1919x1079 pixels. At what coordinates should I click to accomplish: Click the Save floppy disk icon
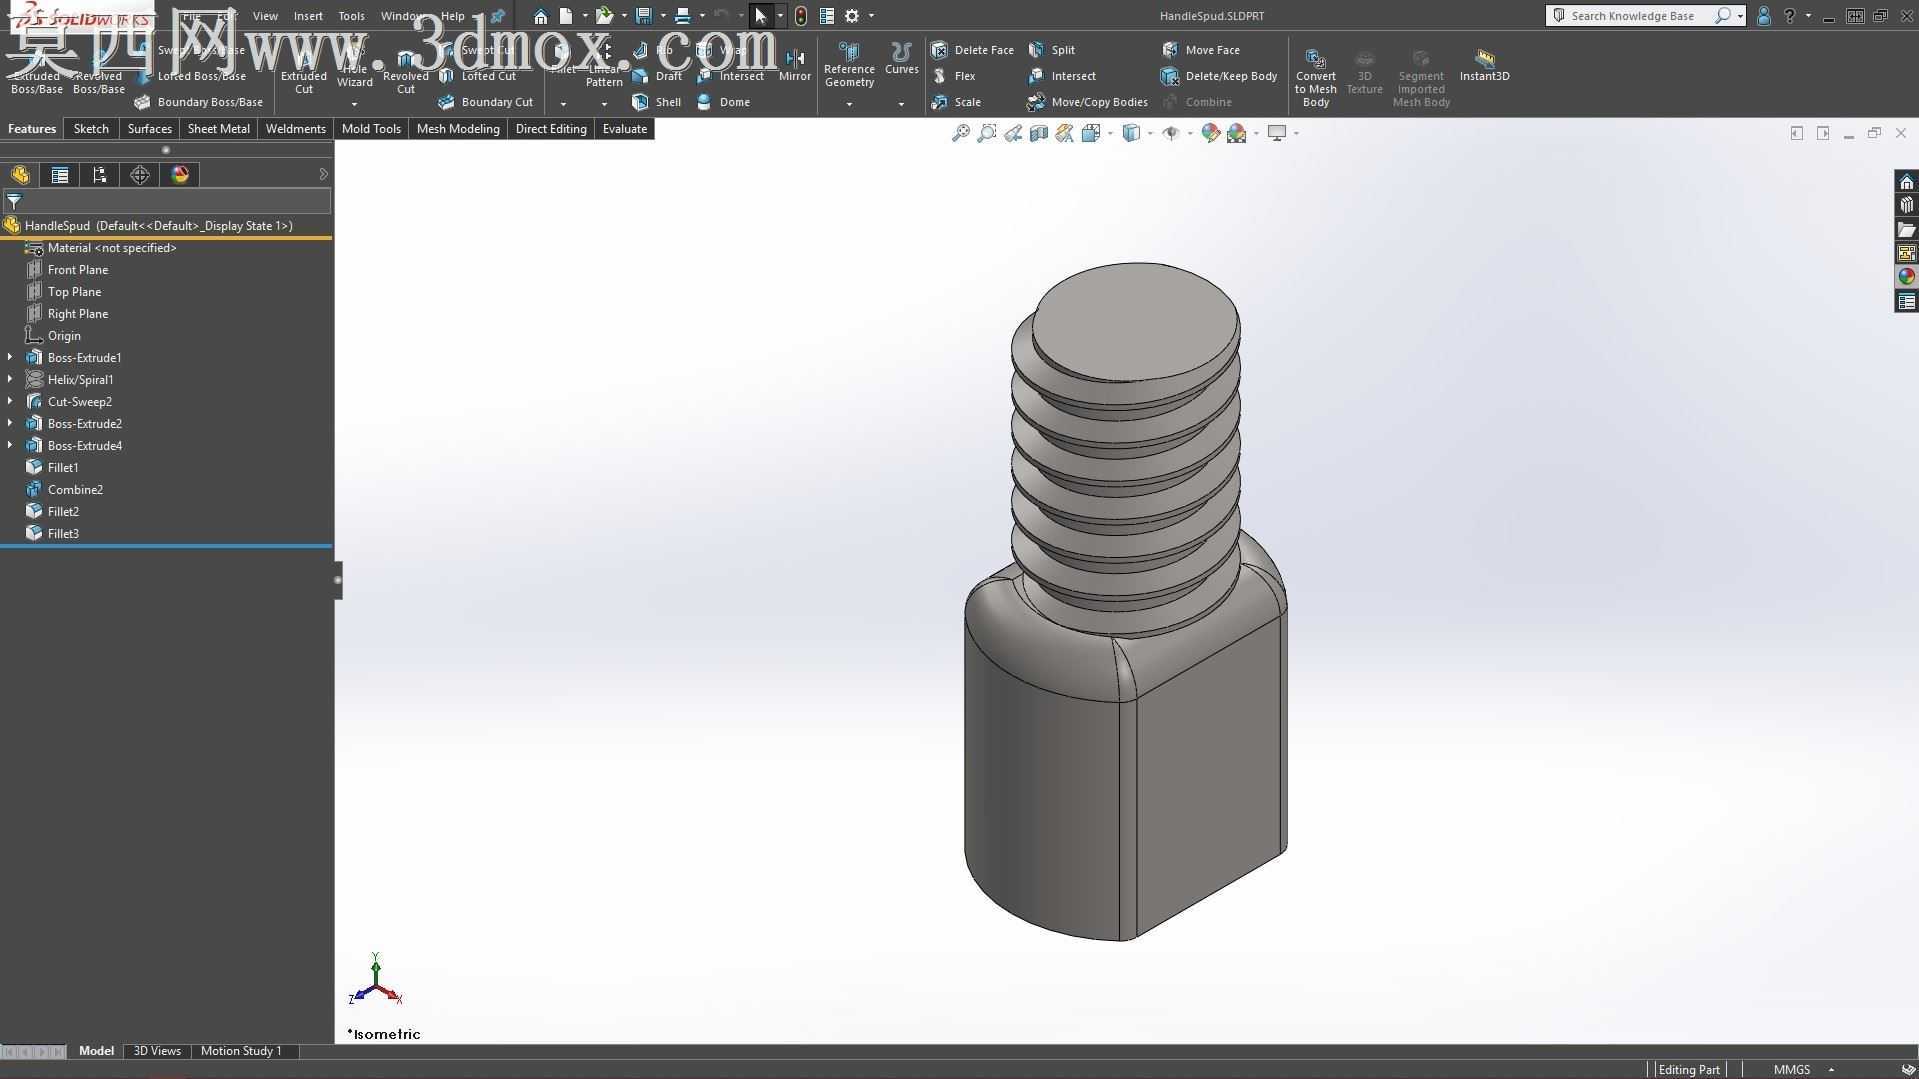click(644, 16)
